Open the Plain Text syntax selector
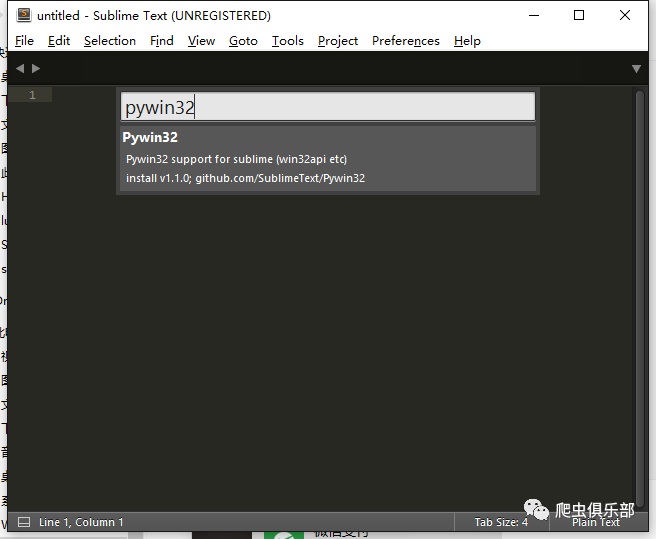The width and height of the screenshot is (656, 539). click(x=596, y=523)
